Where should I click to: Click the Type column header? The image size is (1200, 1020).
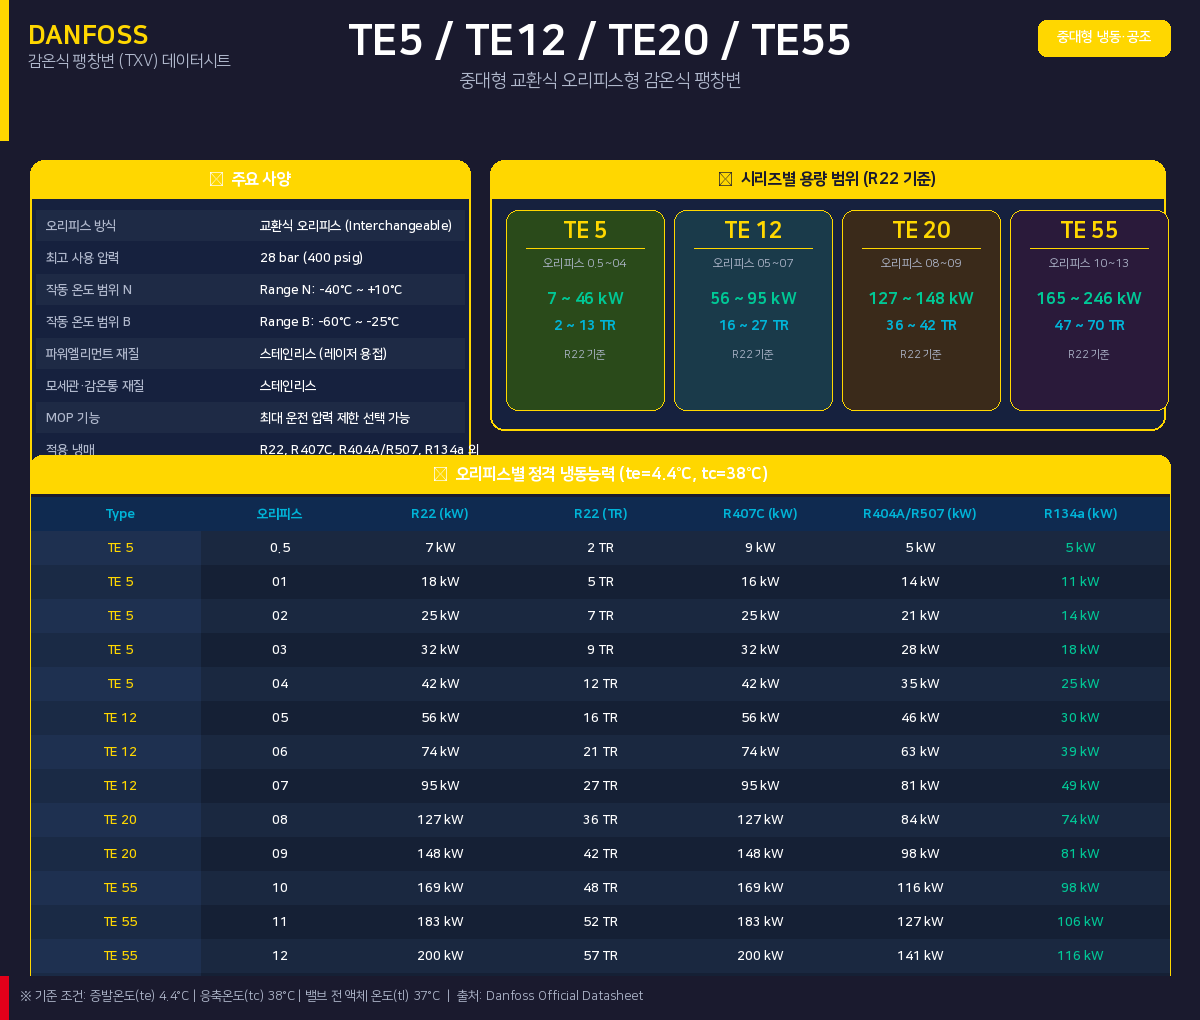pos(120,514)
